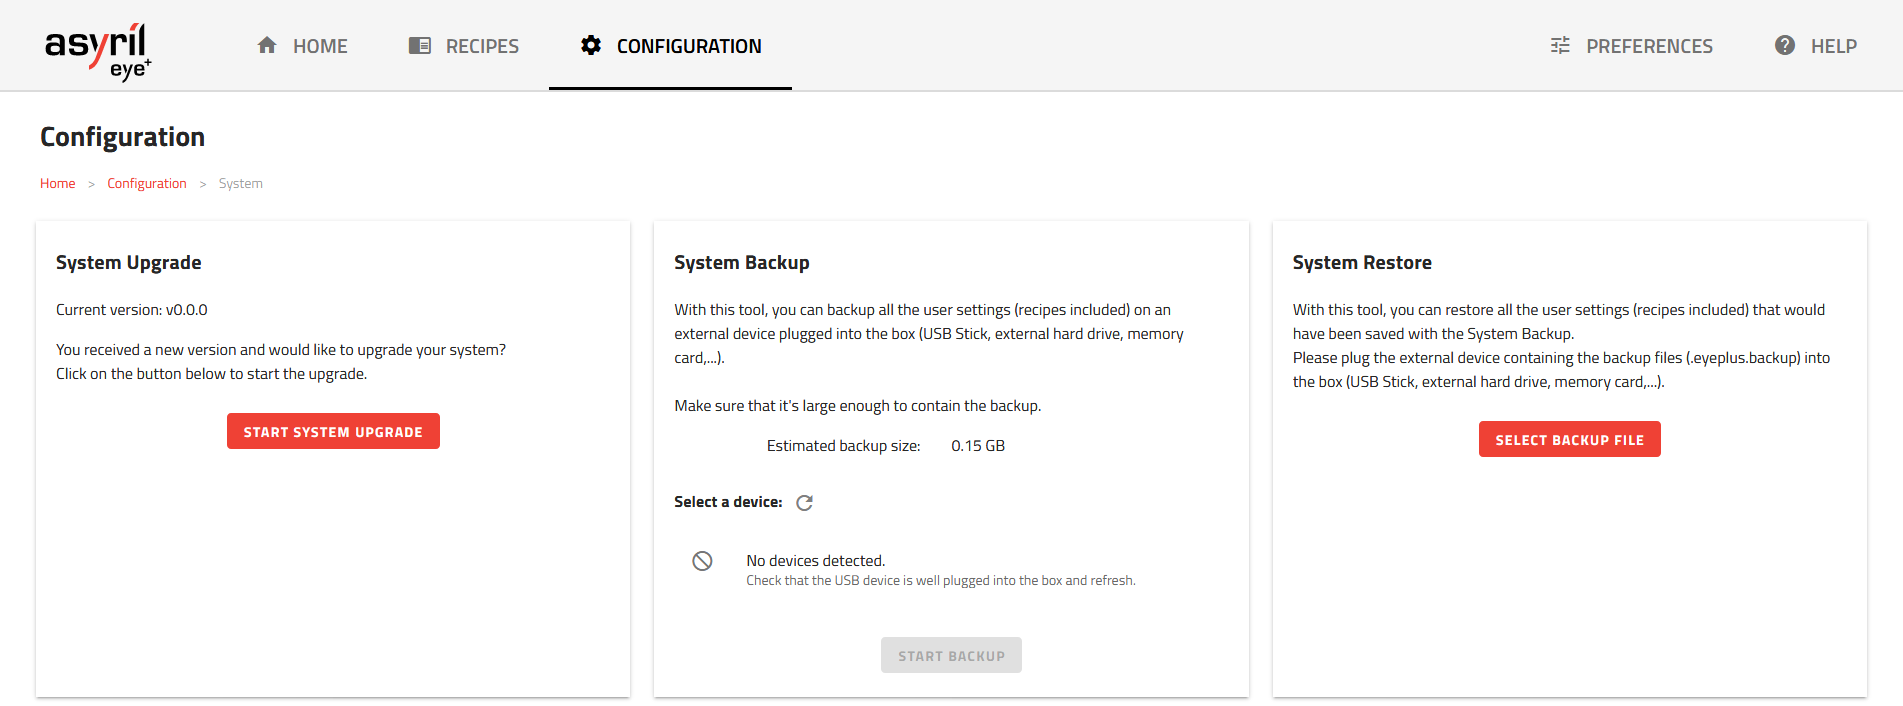Click the preferences sliders icon
Screen dimensions: 1903x706
click(x=1560, y=45)
